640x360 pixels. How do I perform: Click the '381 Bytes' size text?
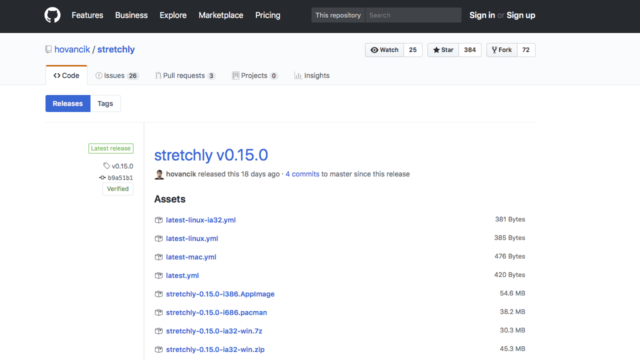click(510, 219)
